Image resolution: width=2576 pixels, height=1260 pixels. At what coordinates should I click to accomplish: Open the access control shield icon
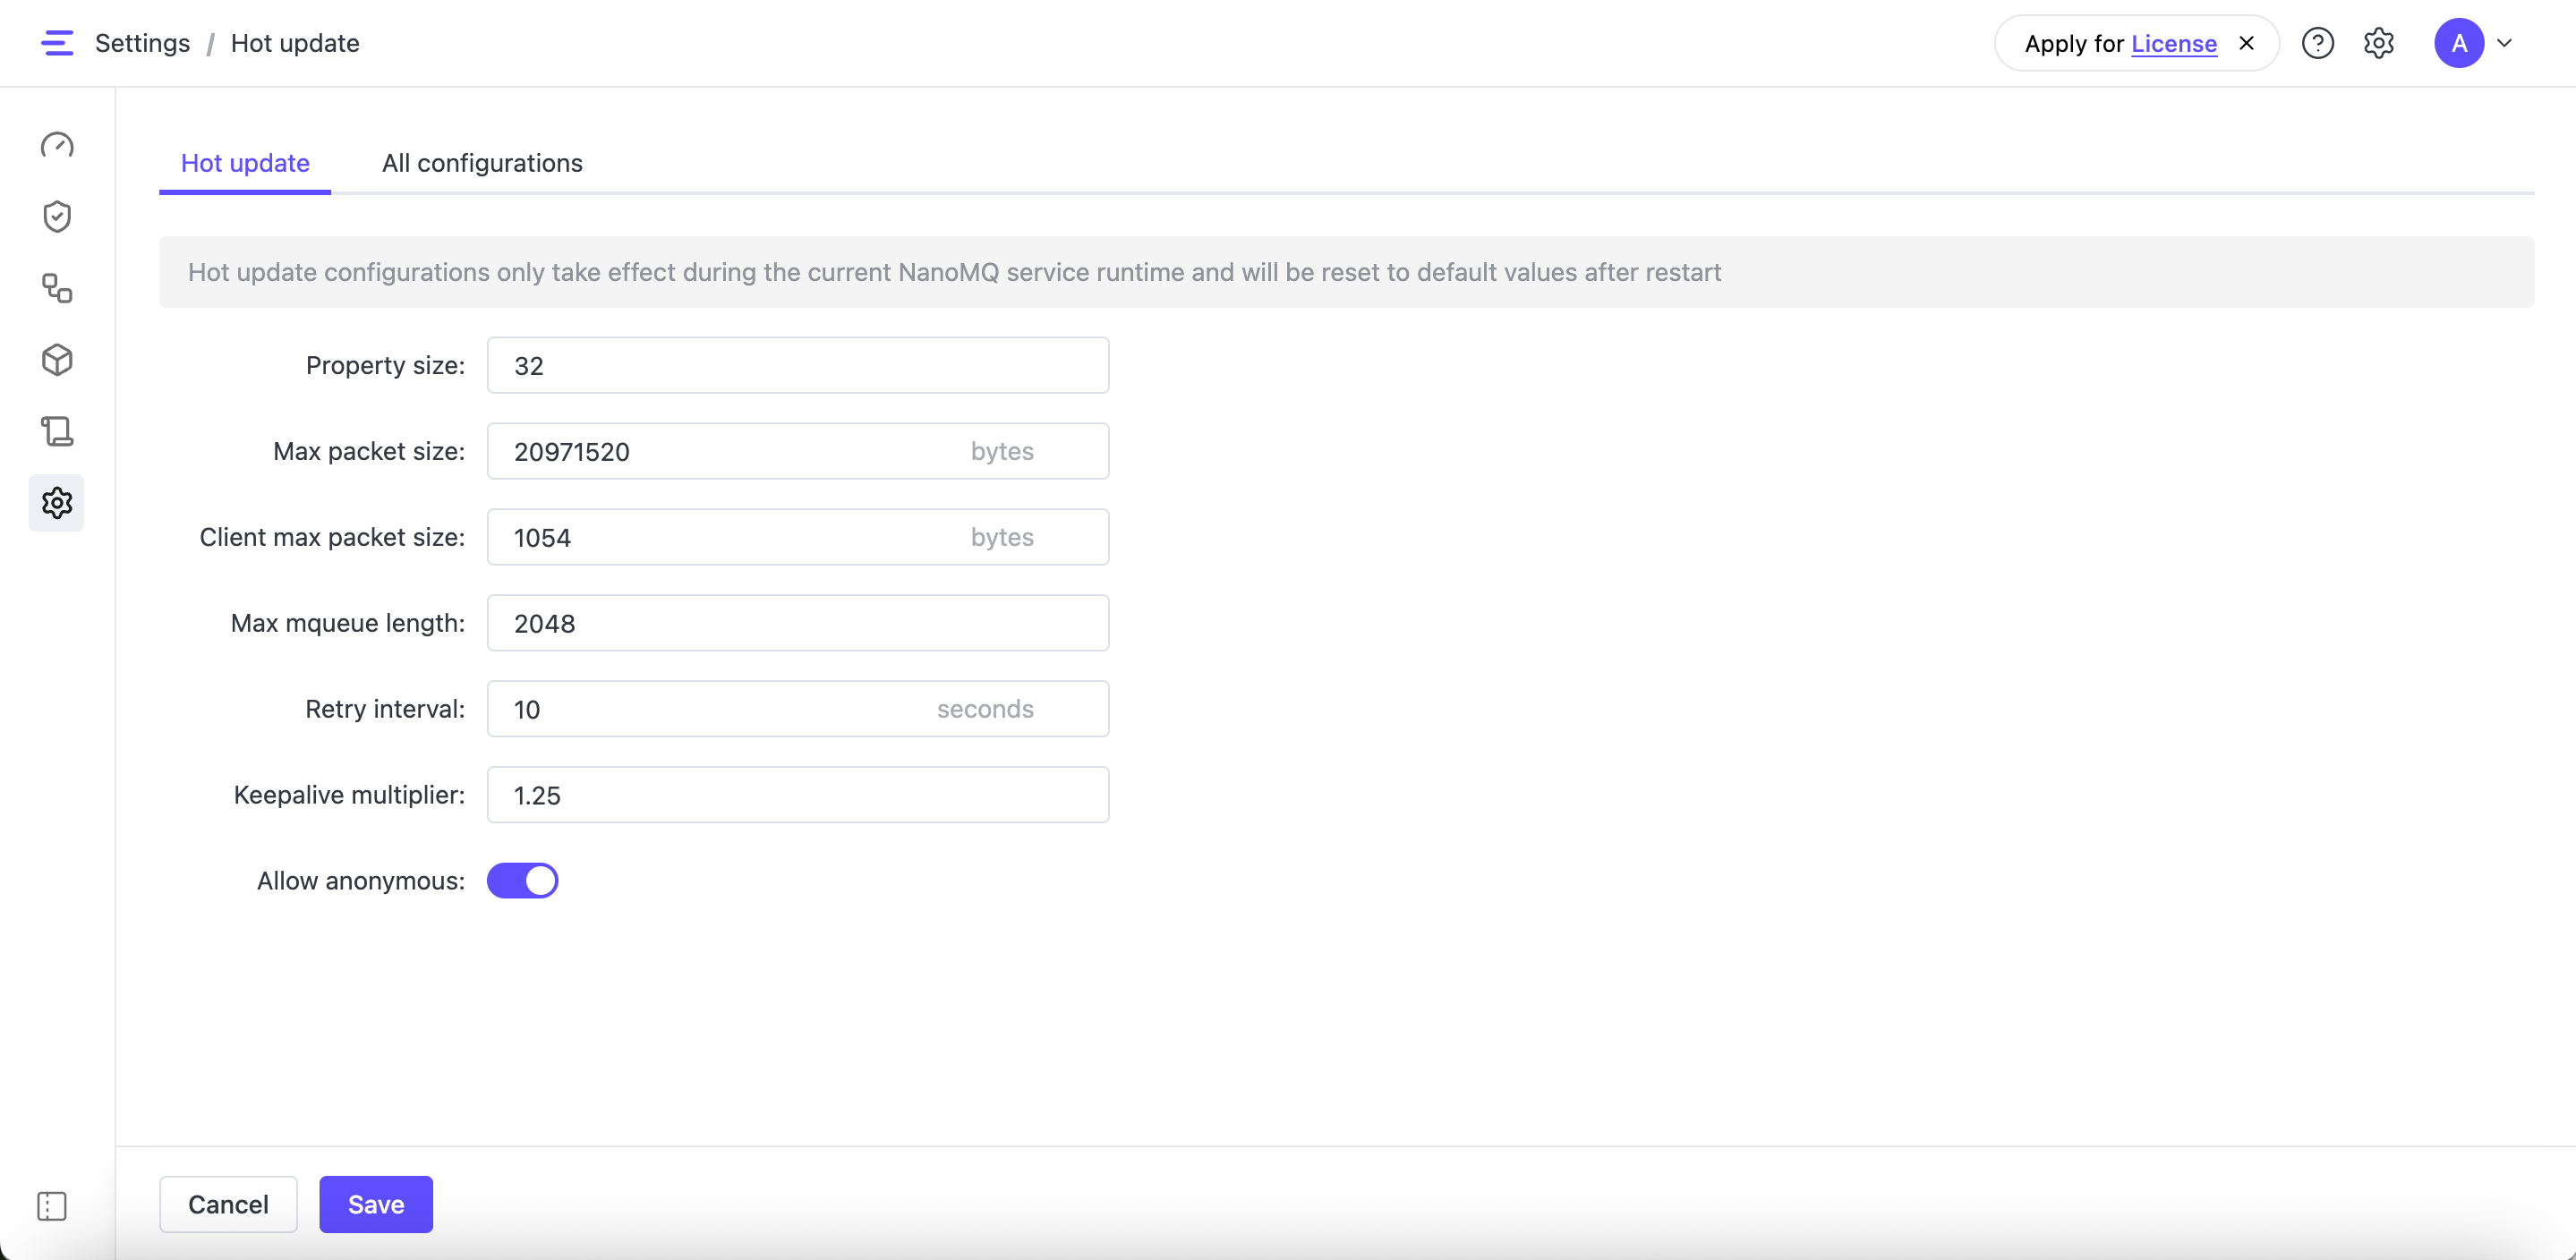57,217
